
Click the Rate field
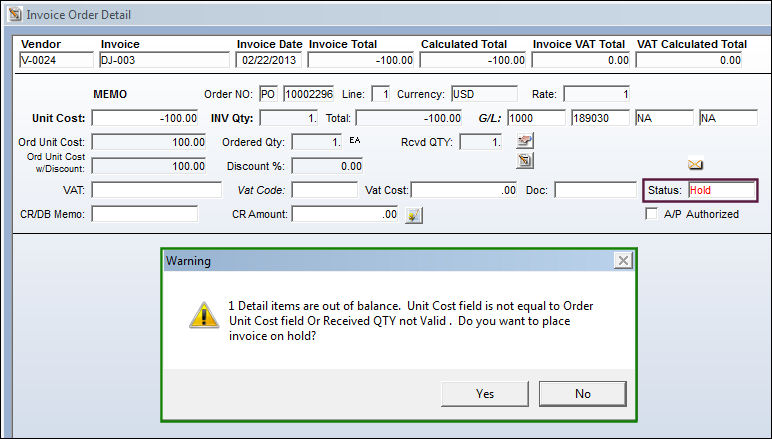pyautogui.click(x=597, y=94)
